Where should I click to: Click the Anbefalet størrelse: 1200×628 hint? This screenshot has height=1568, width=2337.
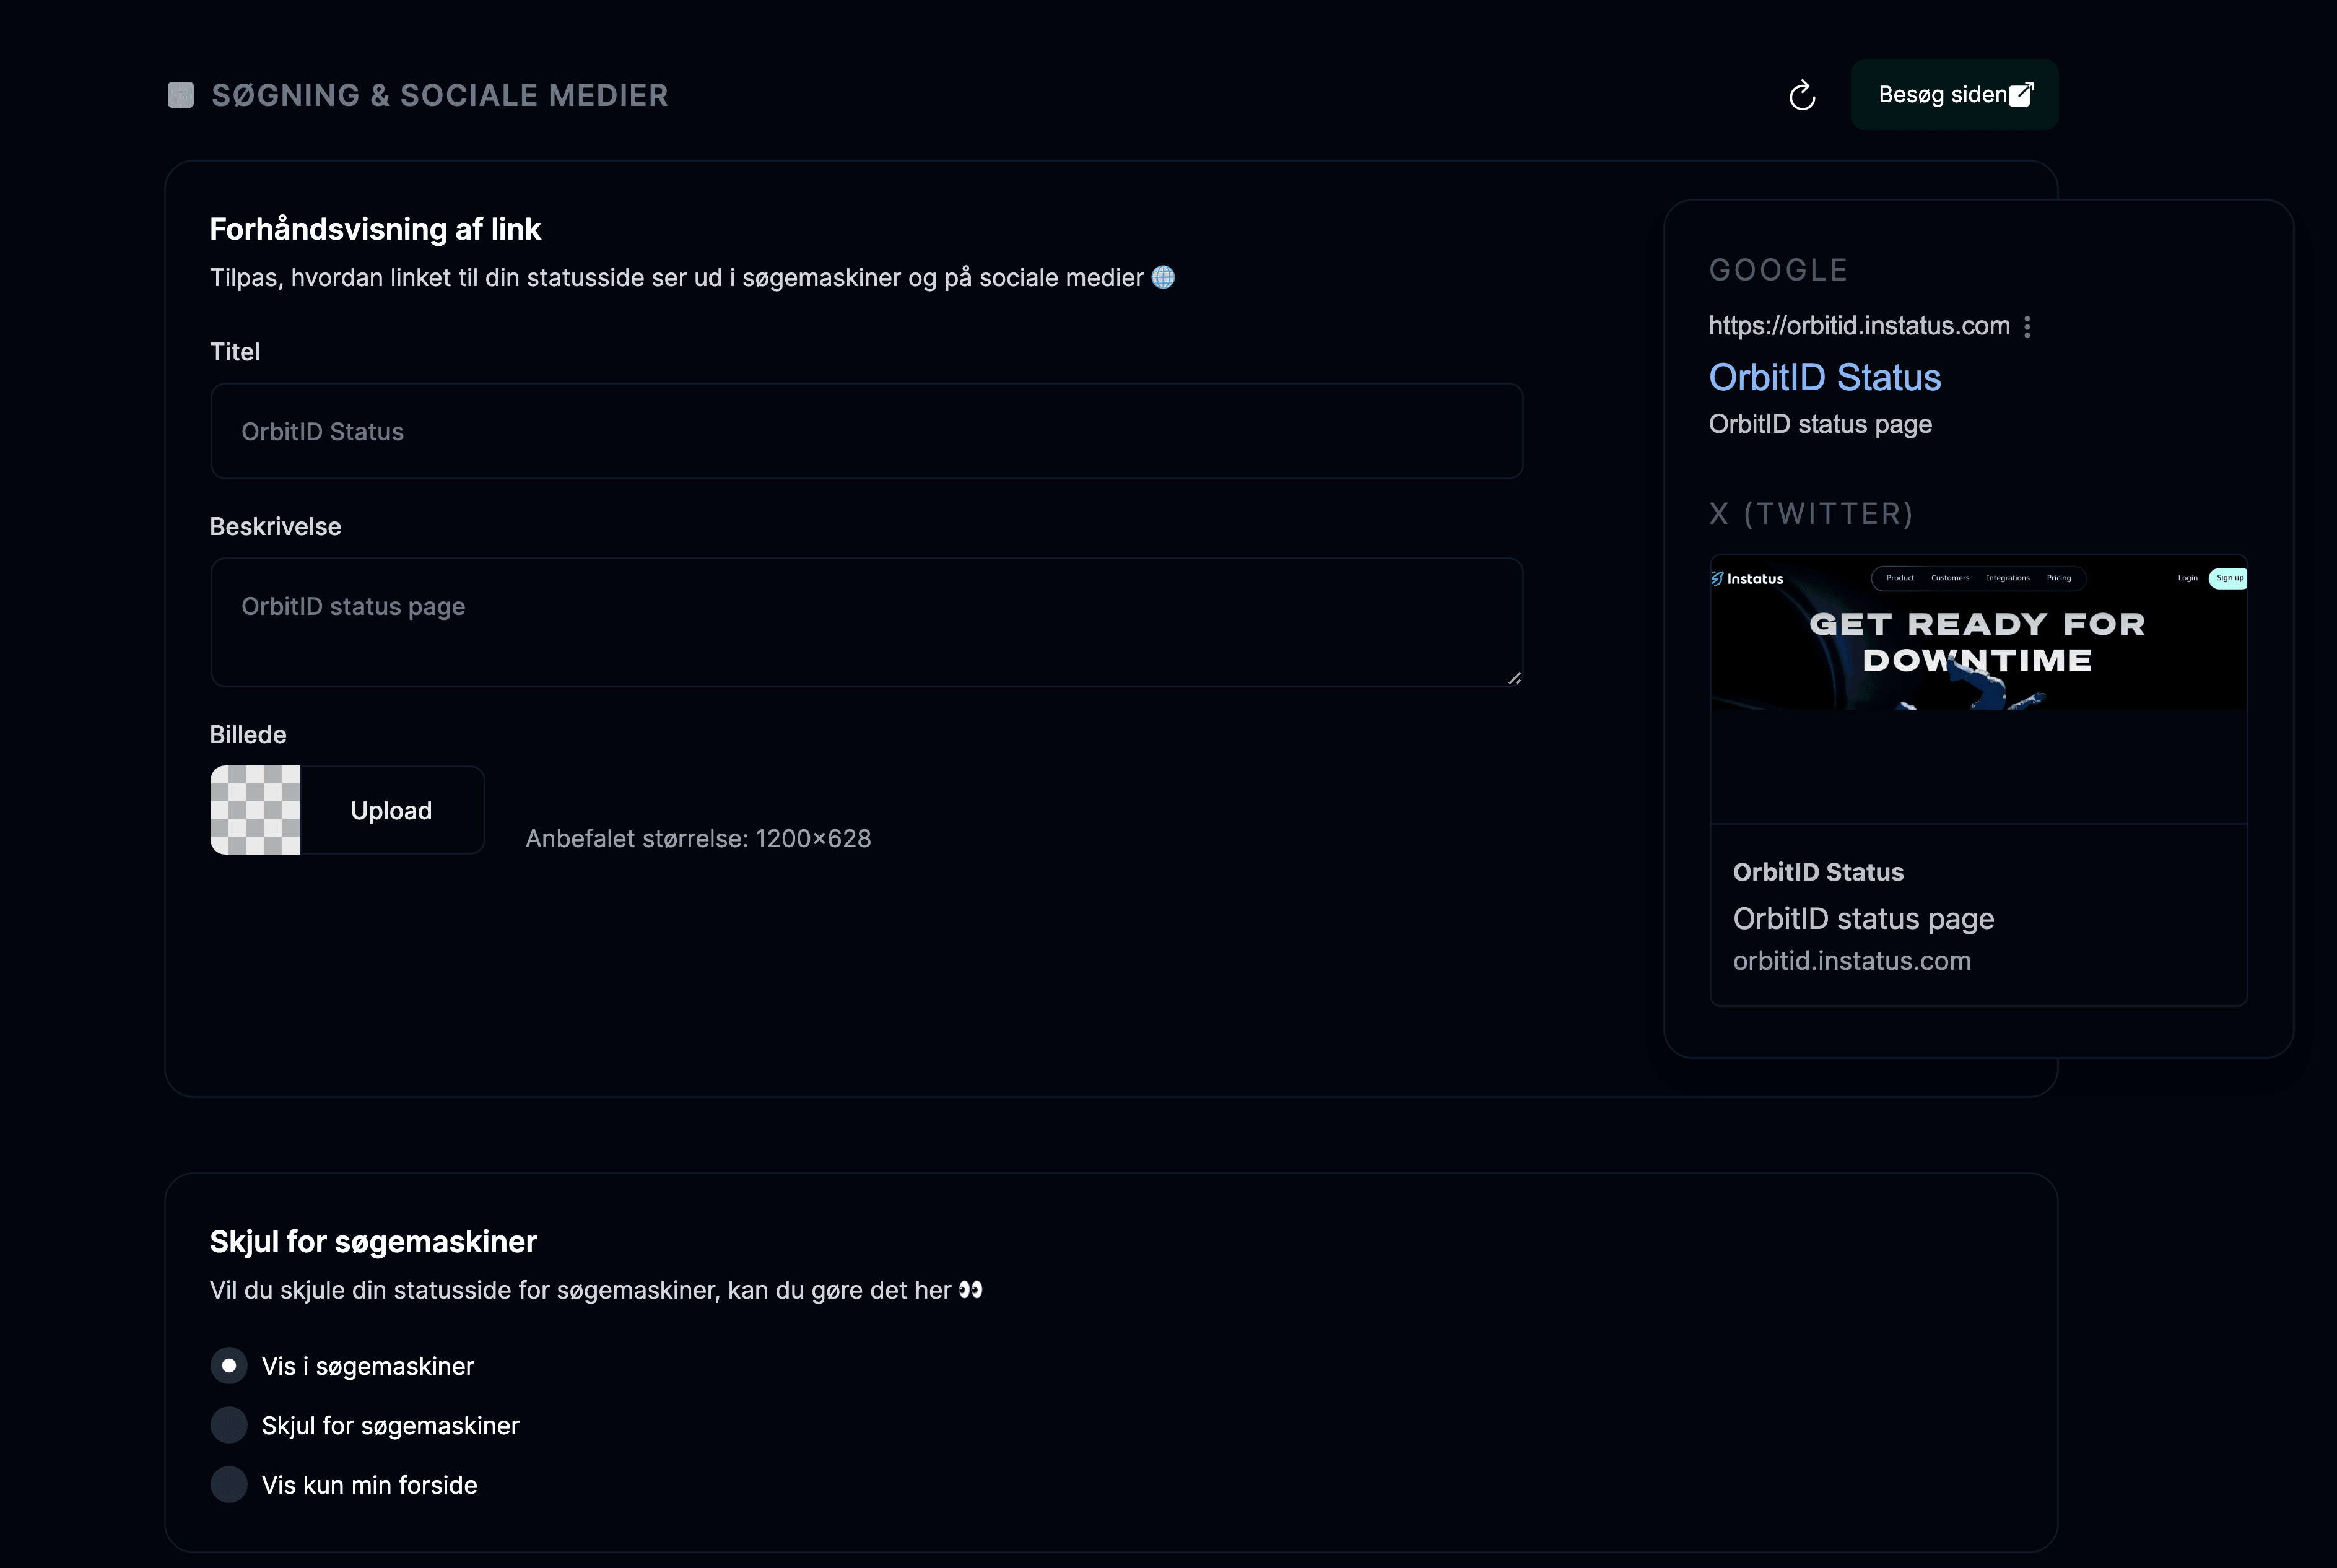698,839
